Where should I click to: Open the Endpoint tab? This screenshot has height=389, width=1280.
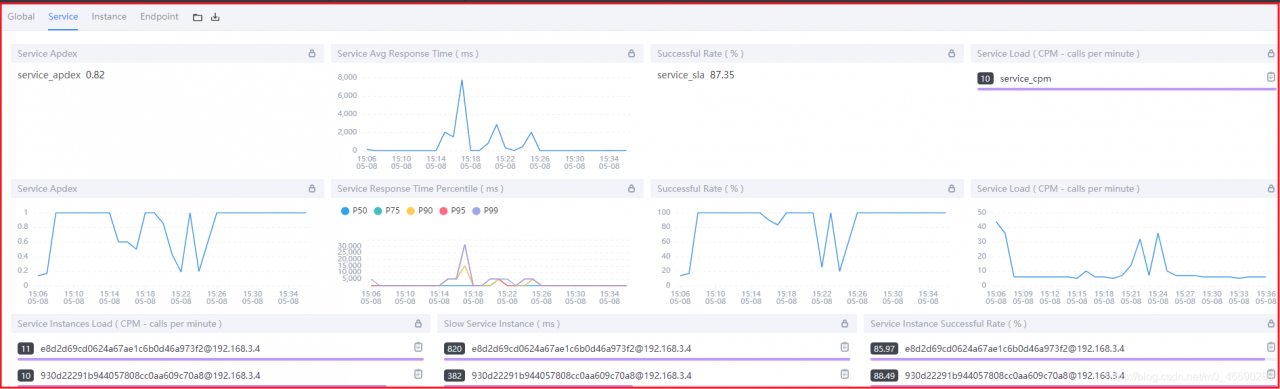pos(159,17)
